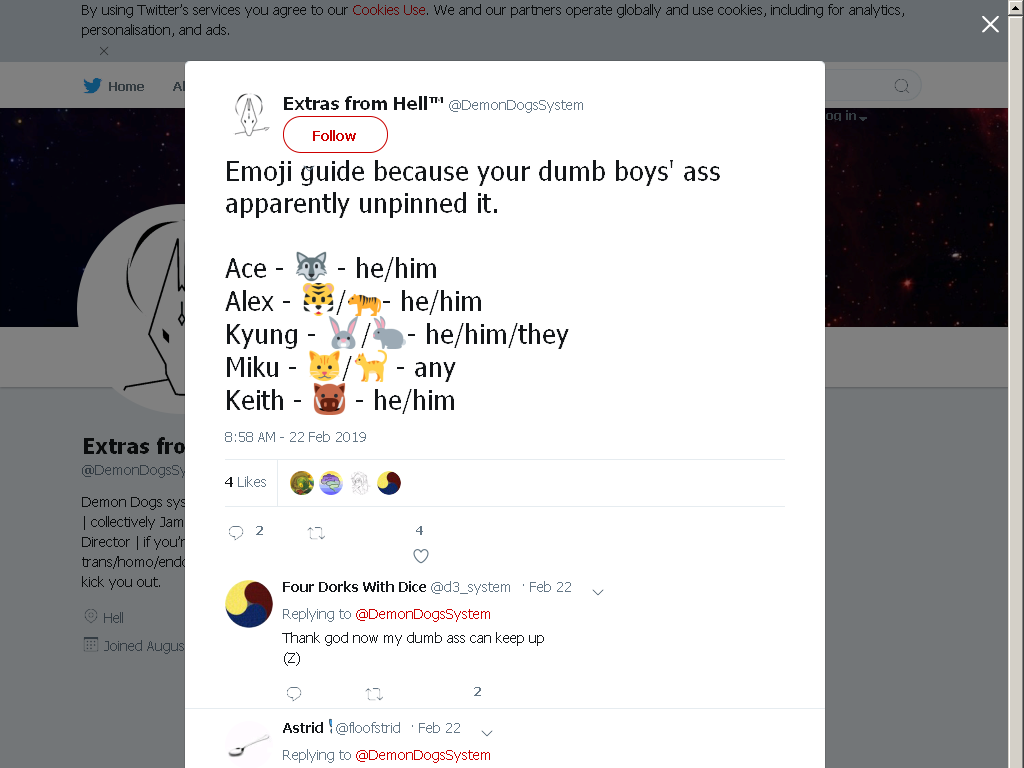The height and width of the screenshot is (768, 1024).
Task: Open the @DemonDogsSystem mention in the Four Dorks reply
Action: click(x=423, y=614)
